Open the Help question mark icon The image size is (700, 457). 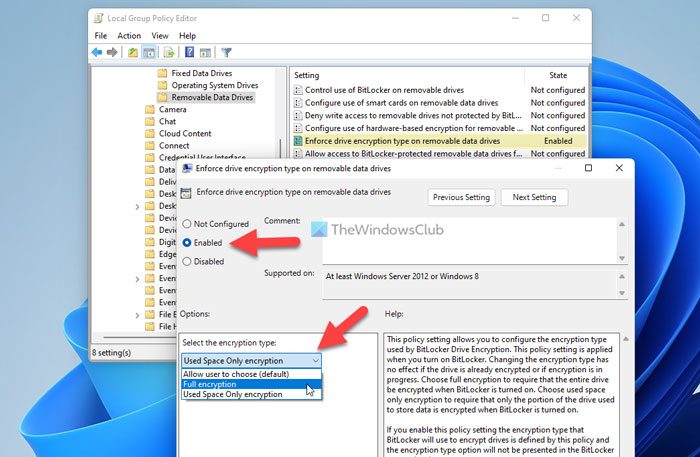[x=189, y=52]
